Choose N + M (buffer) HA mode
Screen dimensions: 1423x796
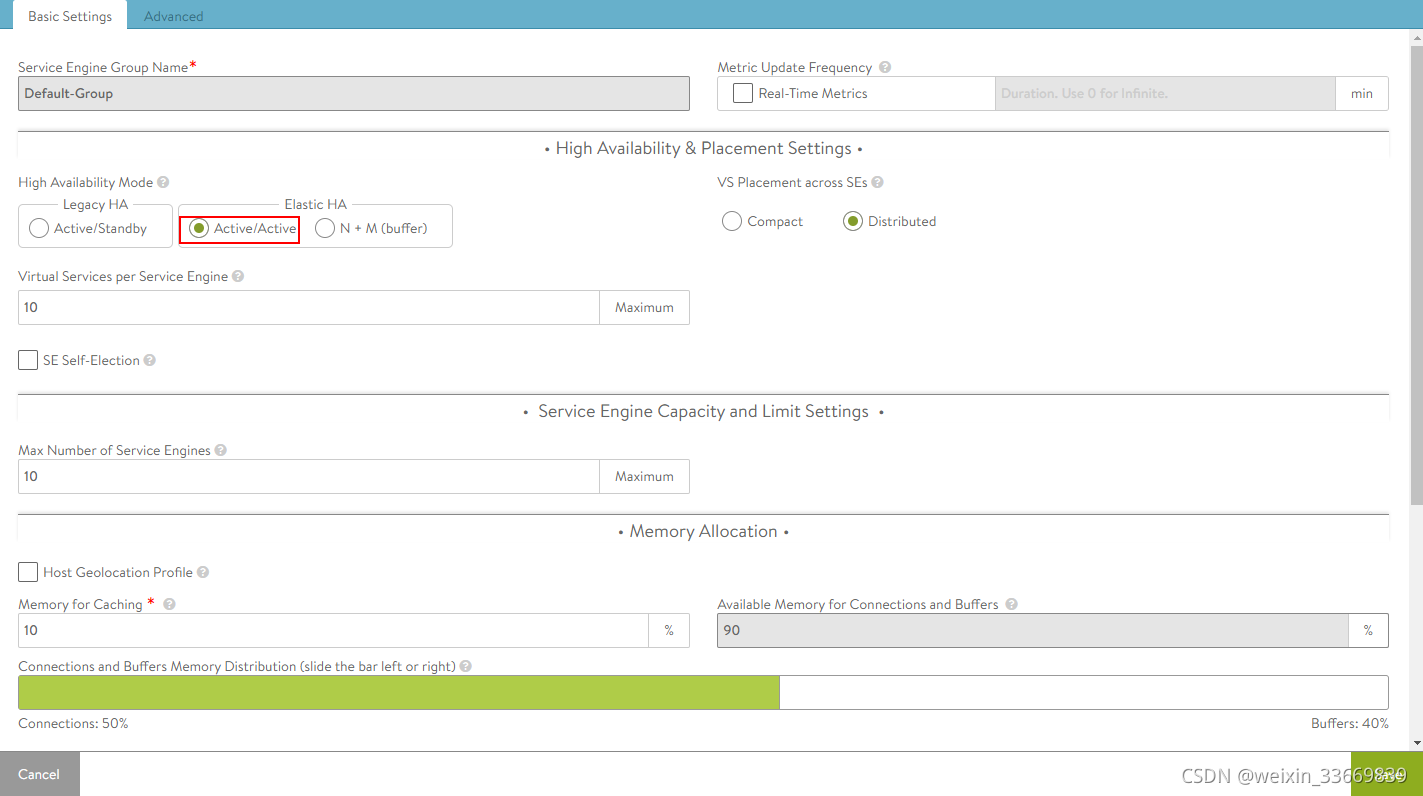tap(325, 229)
